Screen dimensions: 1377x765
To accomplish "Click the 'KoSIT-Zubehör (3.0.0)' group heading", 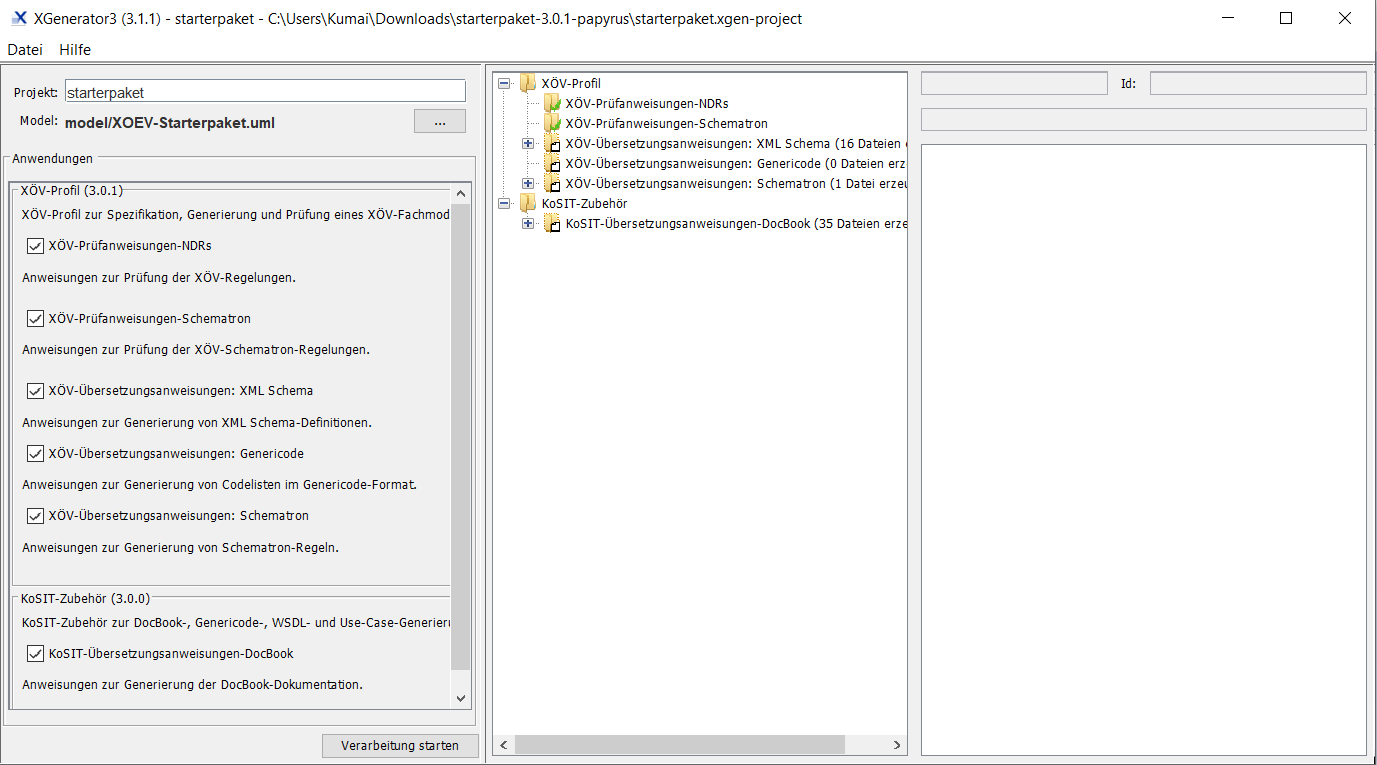I will click(x=85, y=599).
